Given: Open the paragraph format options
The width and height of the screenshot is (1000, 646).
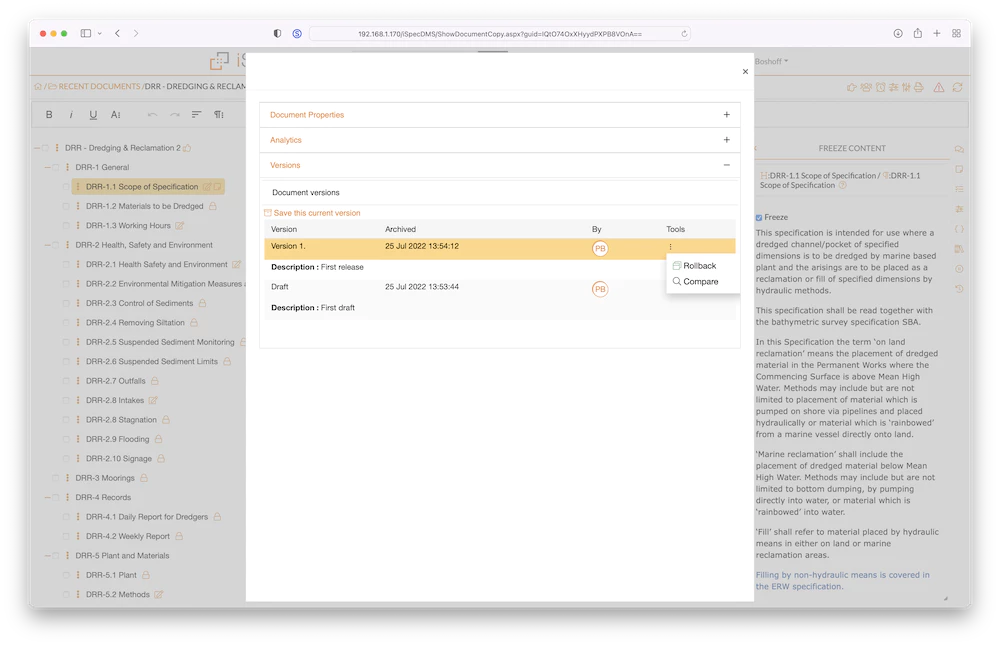Looking at the screenshot, I should 219,115.
